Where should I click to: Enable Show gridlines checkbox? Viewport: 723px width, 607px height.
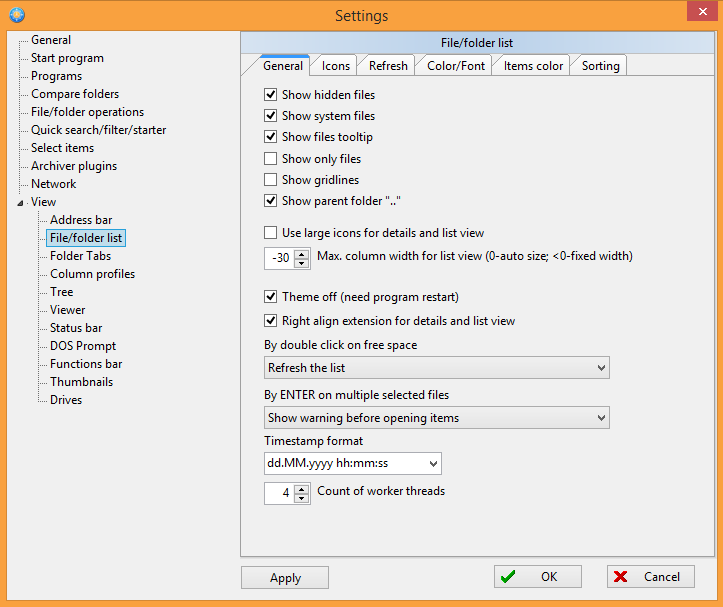pyautogui.click(x=271, y=180)
